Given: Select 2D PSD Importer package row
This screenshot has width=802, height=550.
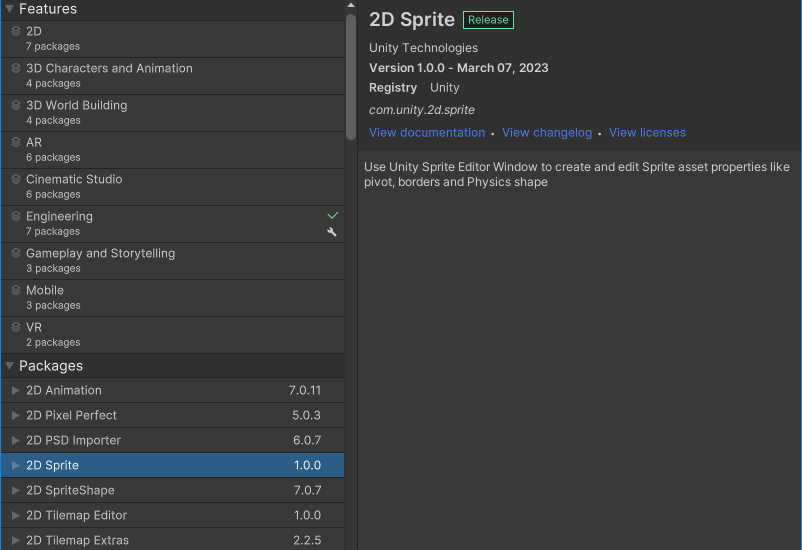Looking at the screenshot, I should (x=173, y=441).
